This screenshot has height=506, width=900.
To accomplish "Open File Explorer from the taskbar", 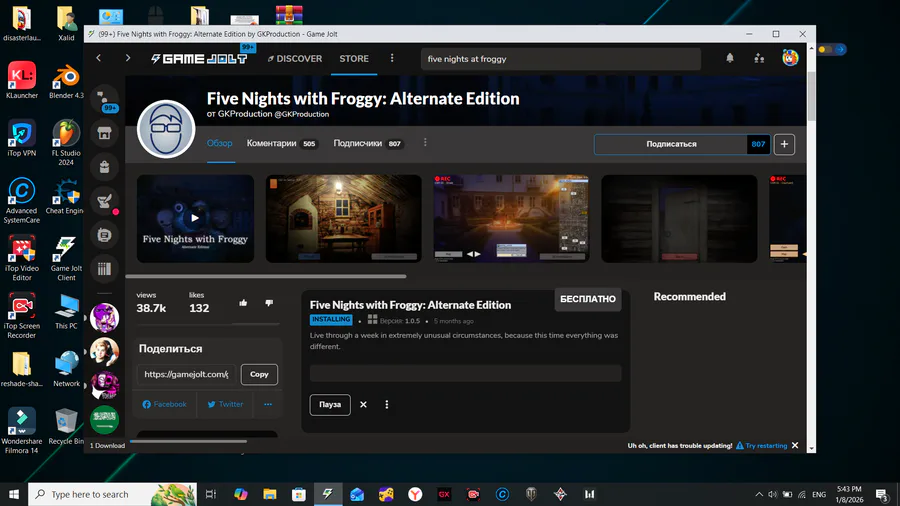I will pos(269,494).
